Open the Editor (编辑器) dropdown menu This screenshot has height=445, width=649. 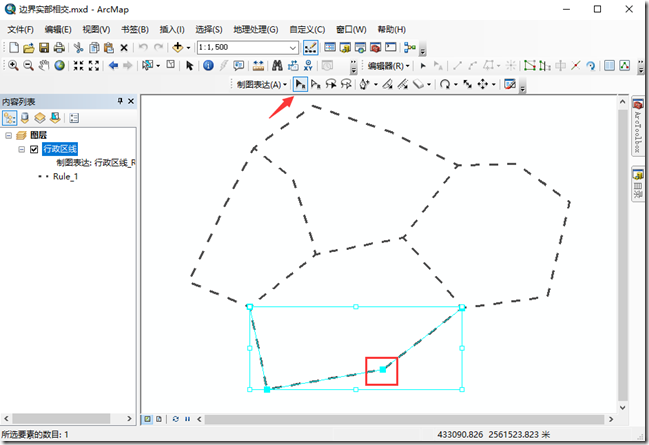point(388,66)
